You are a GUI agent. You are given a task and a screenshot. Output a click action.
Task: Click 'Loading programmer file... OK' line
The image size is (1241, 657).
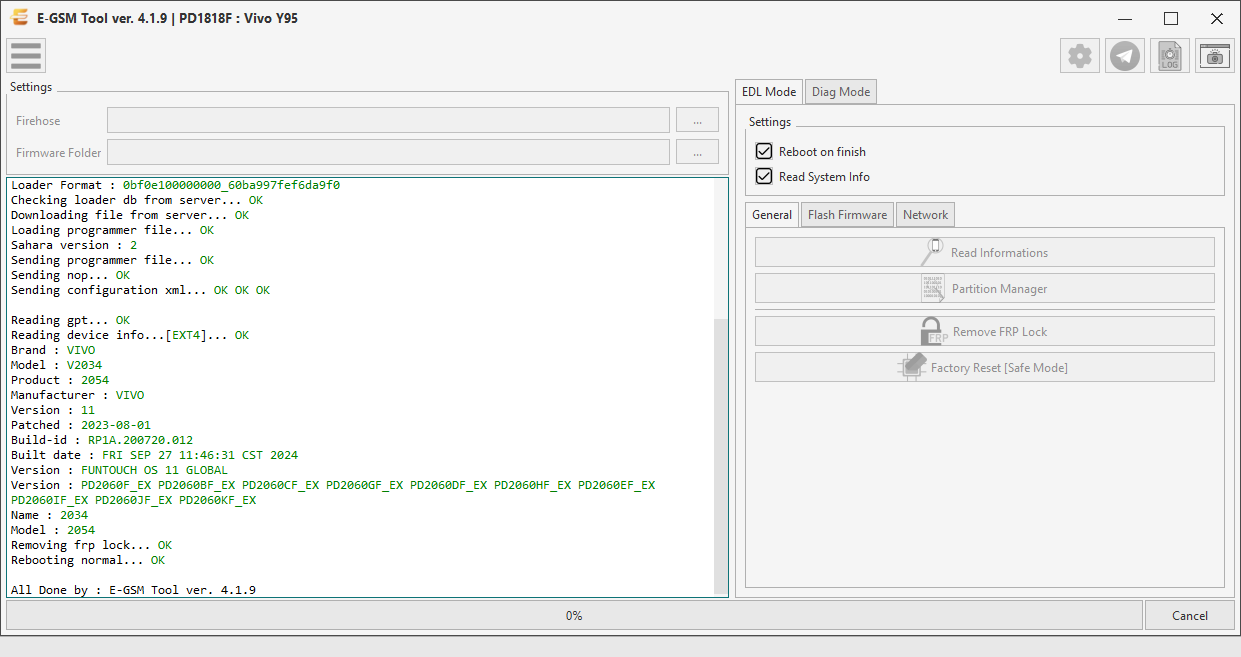[113, 230]
